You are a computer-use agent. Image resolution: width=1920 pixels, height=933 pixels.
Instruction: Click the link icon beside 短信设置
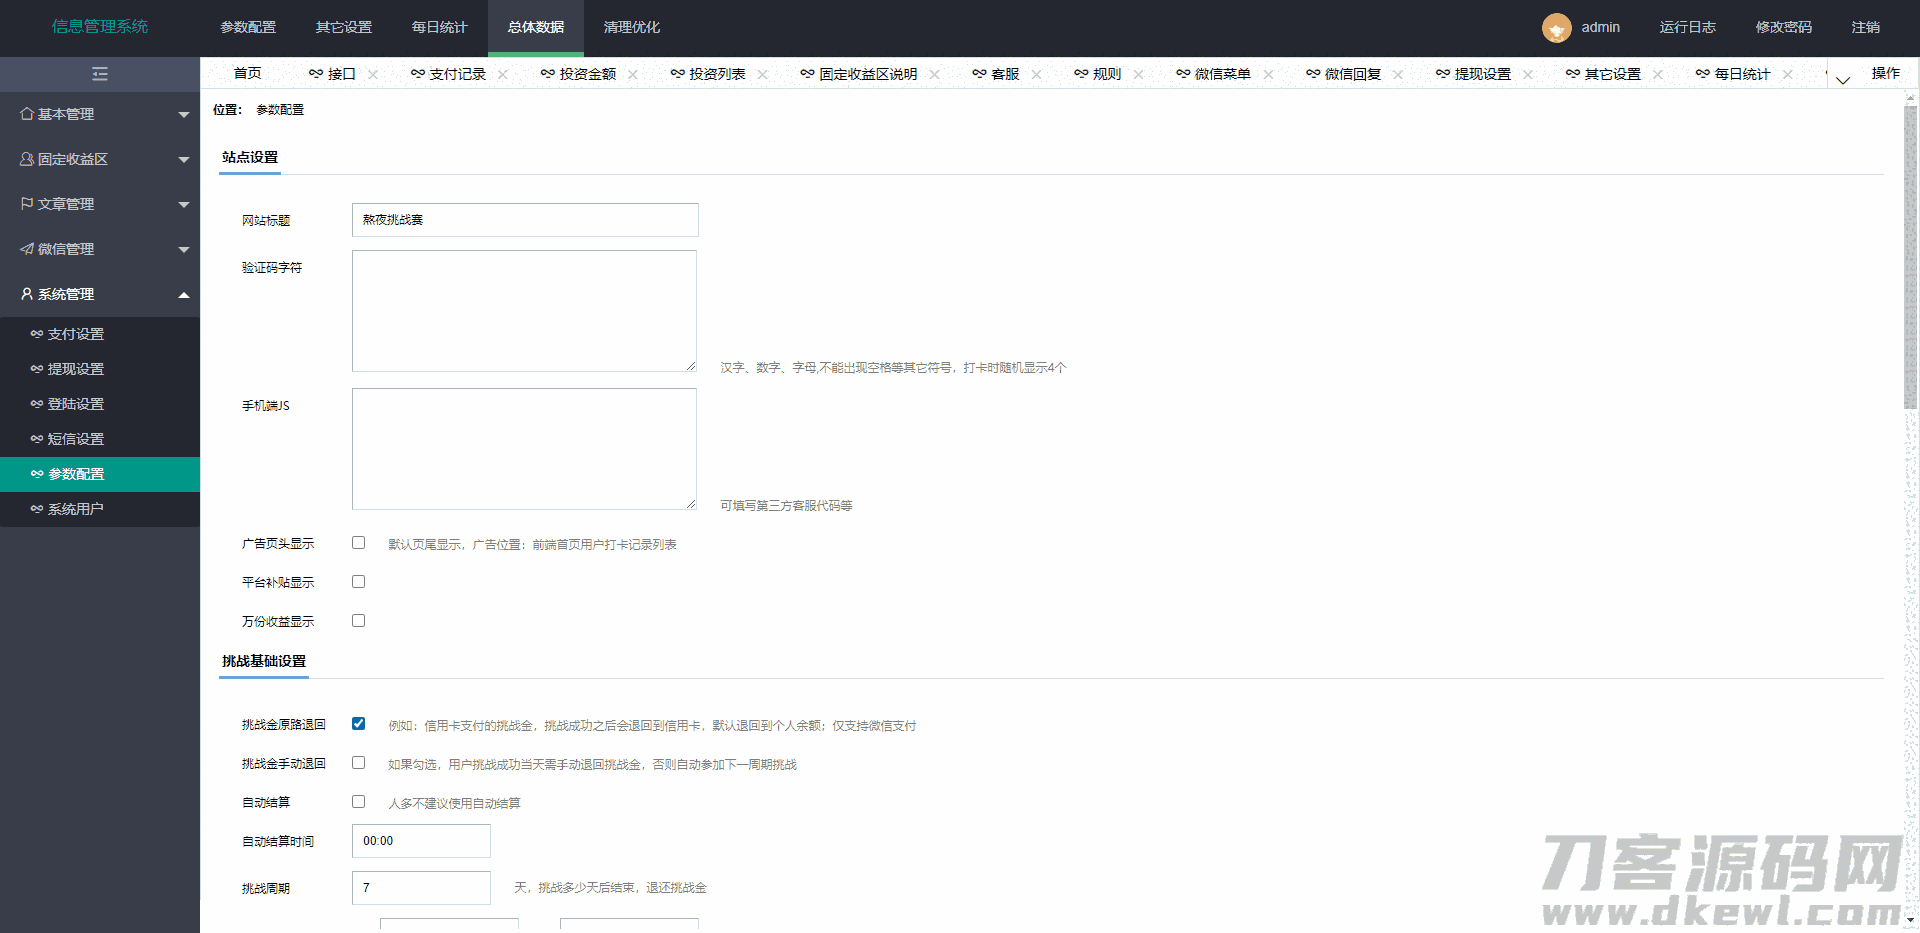(x=37, y=439)
